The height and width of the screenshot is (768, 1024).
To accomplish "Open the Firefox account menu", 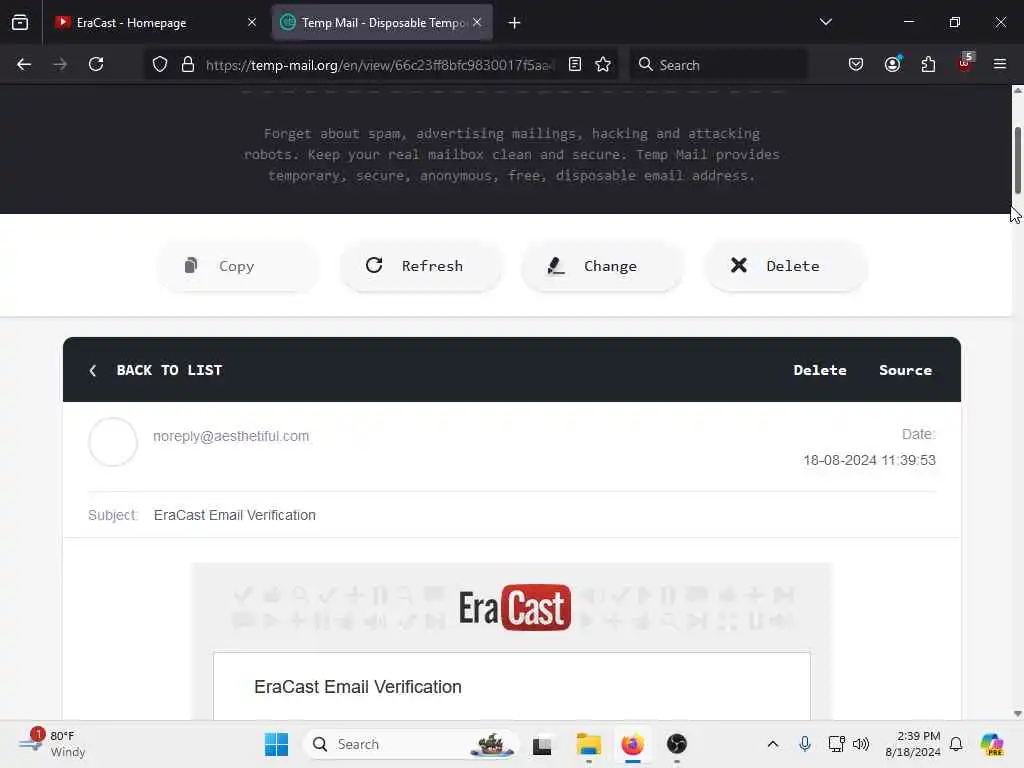I will click(x=892, y=65).
